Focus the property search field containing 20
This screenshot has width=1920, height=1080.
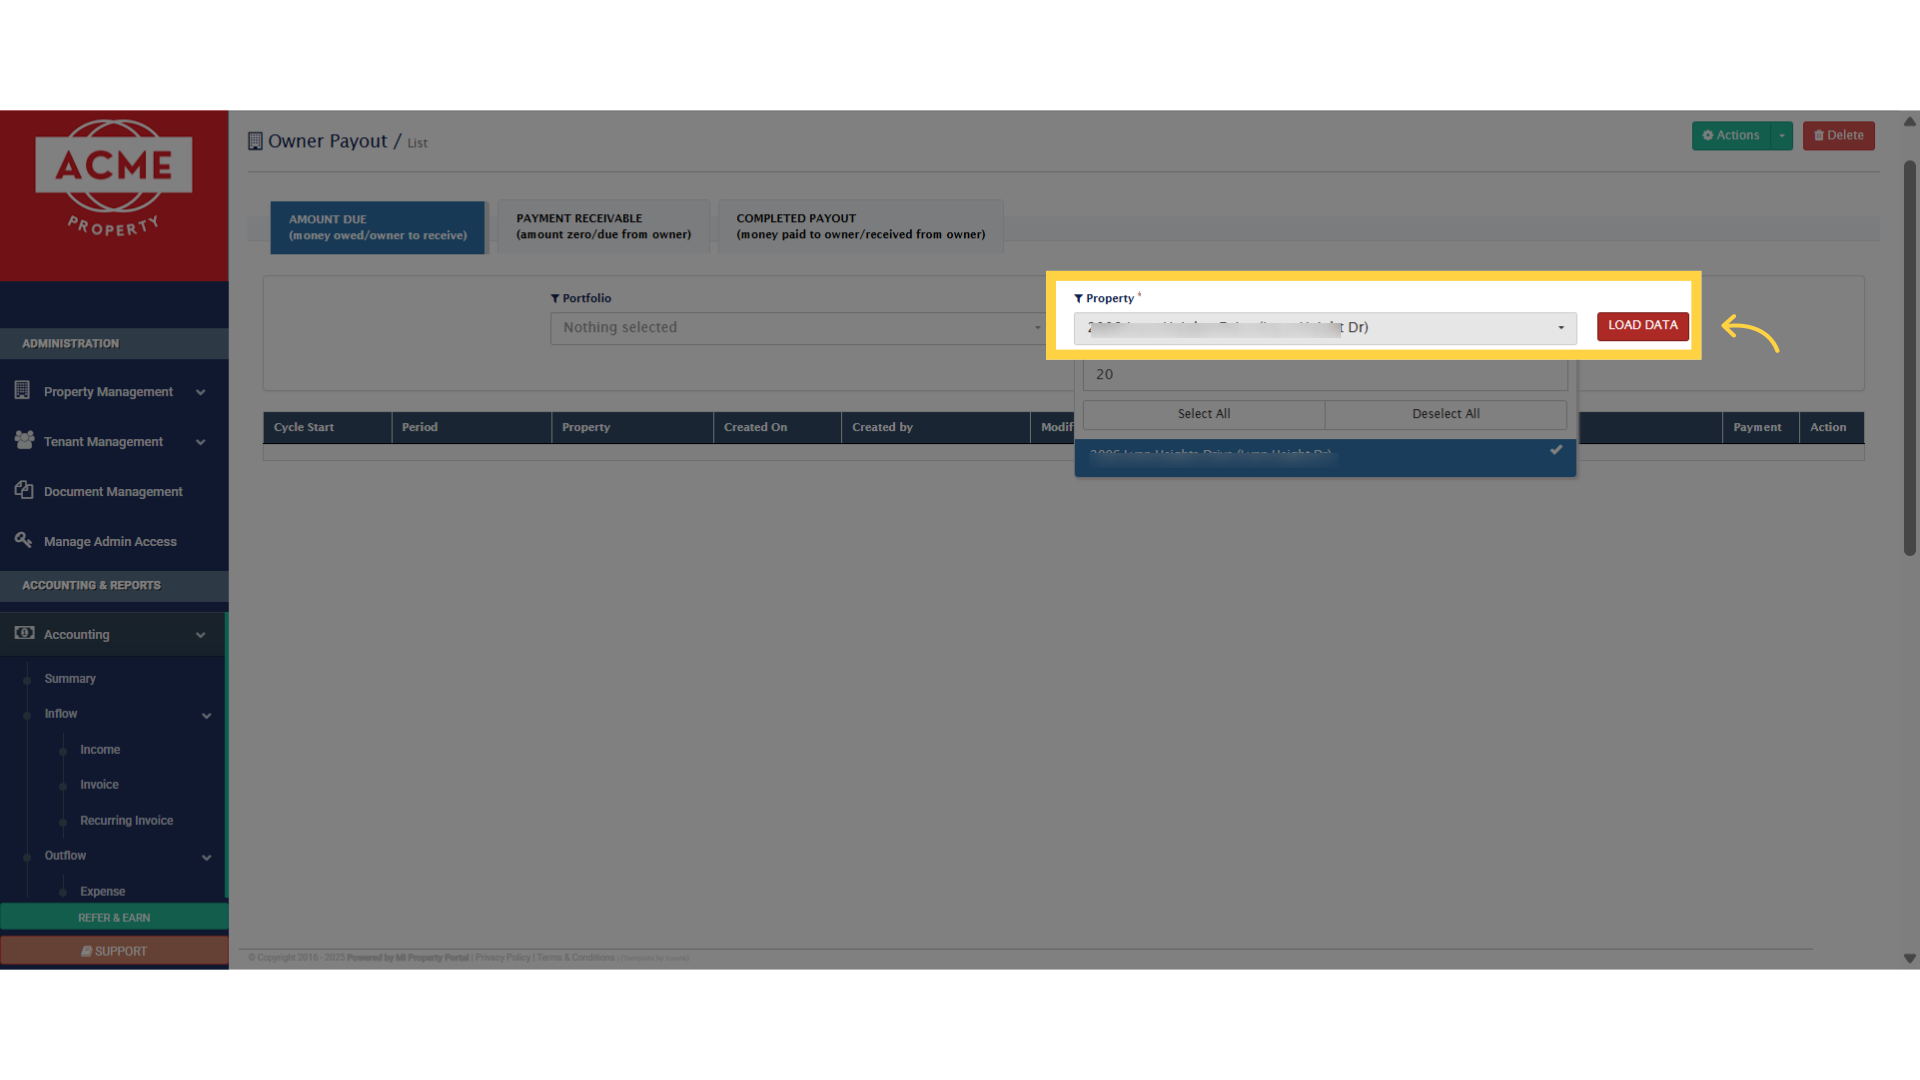click(1325, 374)
